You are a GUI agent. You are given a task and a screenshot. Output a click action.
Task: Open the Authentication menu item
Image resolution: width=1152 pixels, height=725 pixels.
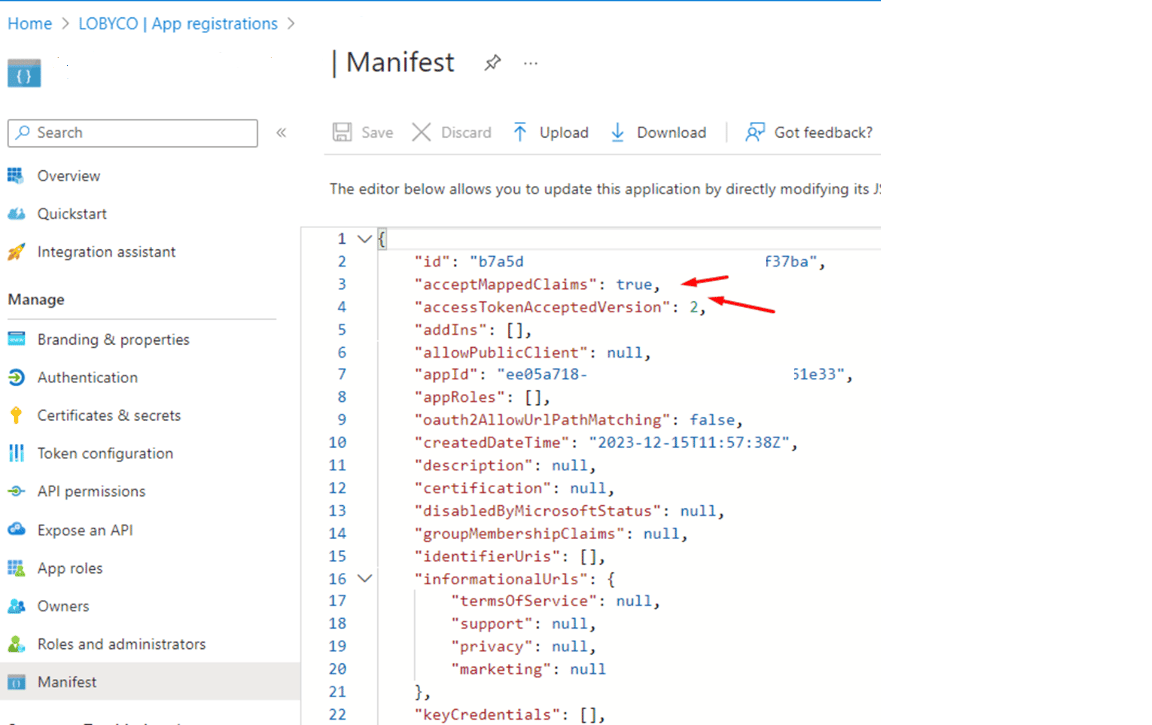(x=87, y=378)
